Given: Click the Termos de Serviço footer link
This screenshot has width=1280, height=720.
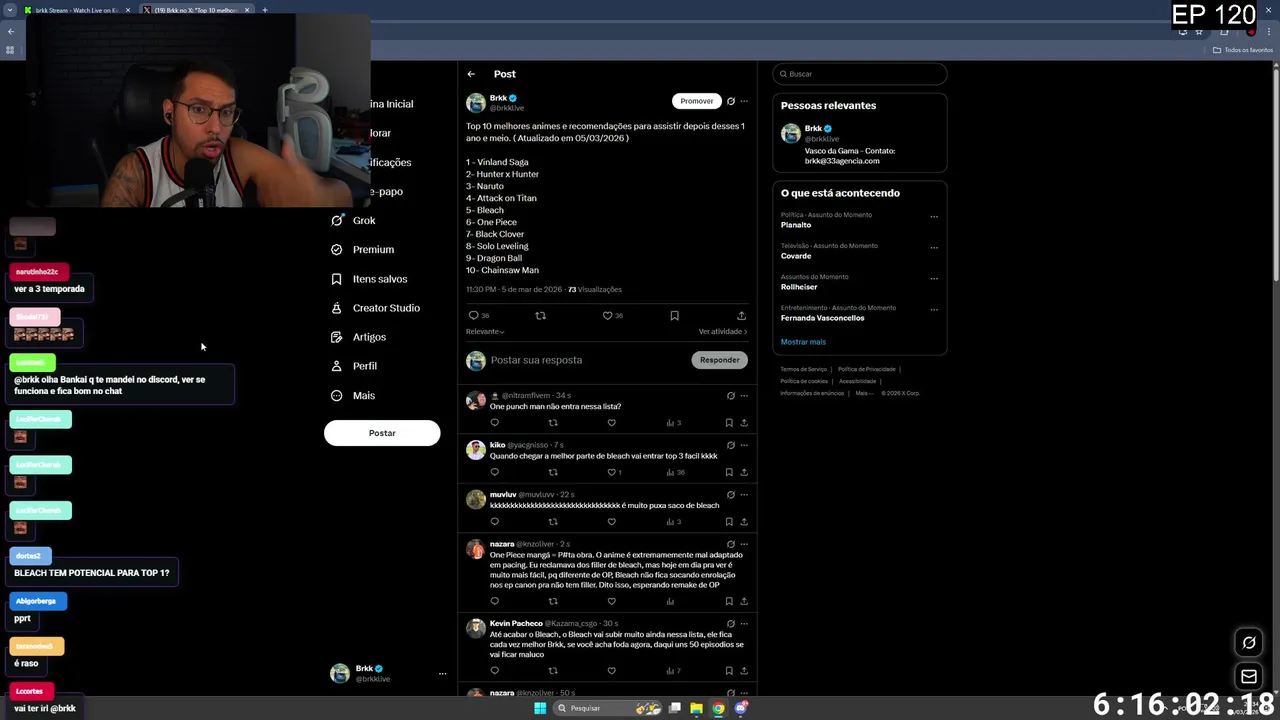Looking at the screenshot, I should pos(804,369).
